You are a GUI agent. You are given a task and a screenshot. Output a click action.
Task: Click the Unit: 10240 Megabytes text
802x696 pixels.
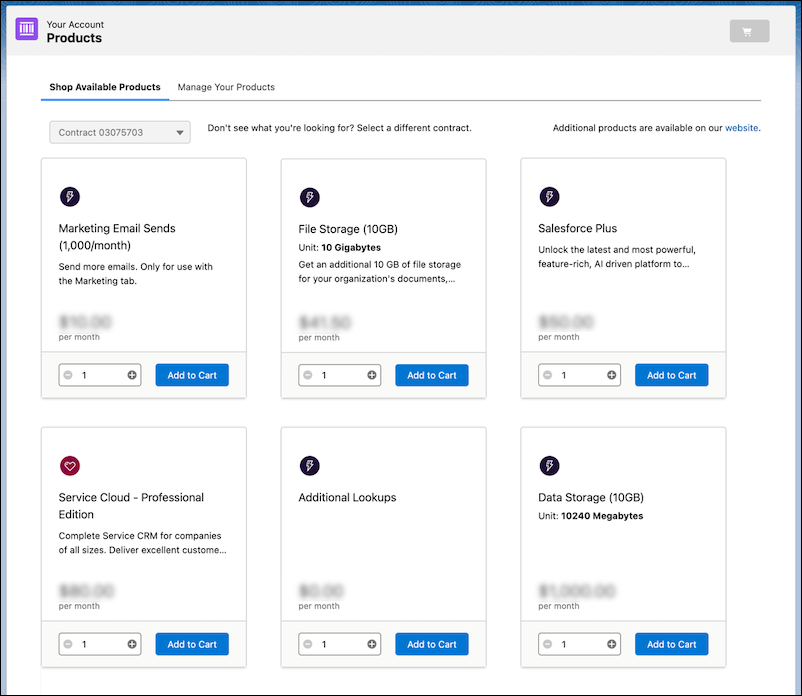(591, 516)
